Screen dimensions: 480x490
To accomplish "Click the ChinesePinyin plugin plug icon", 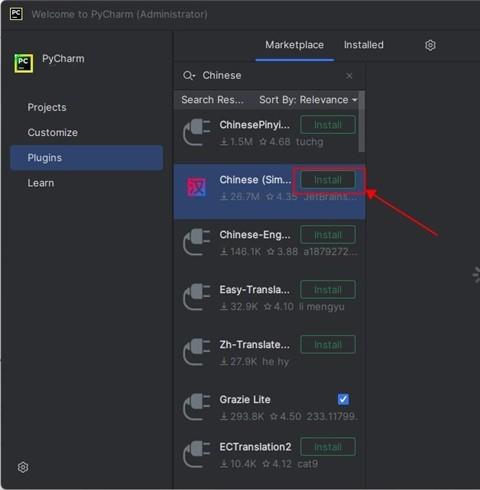I will coord(197,132).
